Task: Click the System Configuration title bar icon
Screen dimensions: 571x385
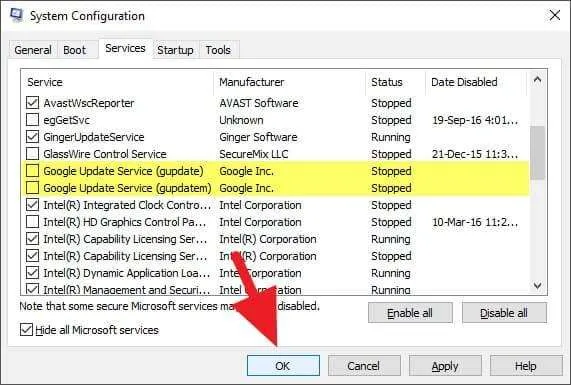Action: (x=16, y=15)
